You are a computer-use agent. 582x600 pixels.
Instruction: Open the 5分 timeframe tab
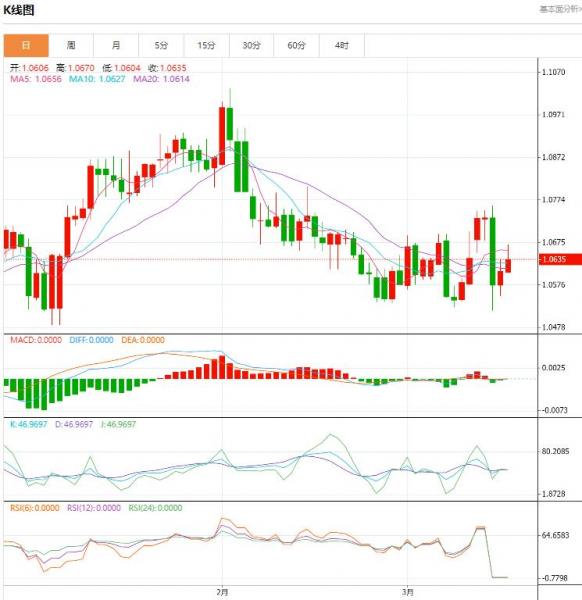click(161, 46)
